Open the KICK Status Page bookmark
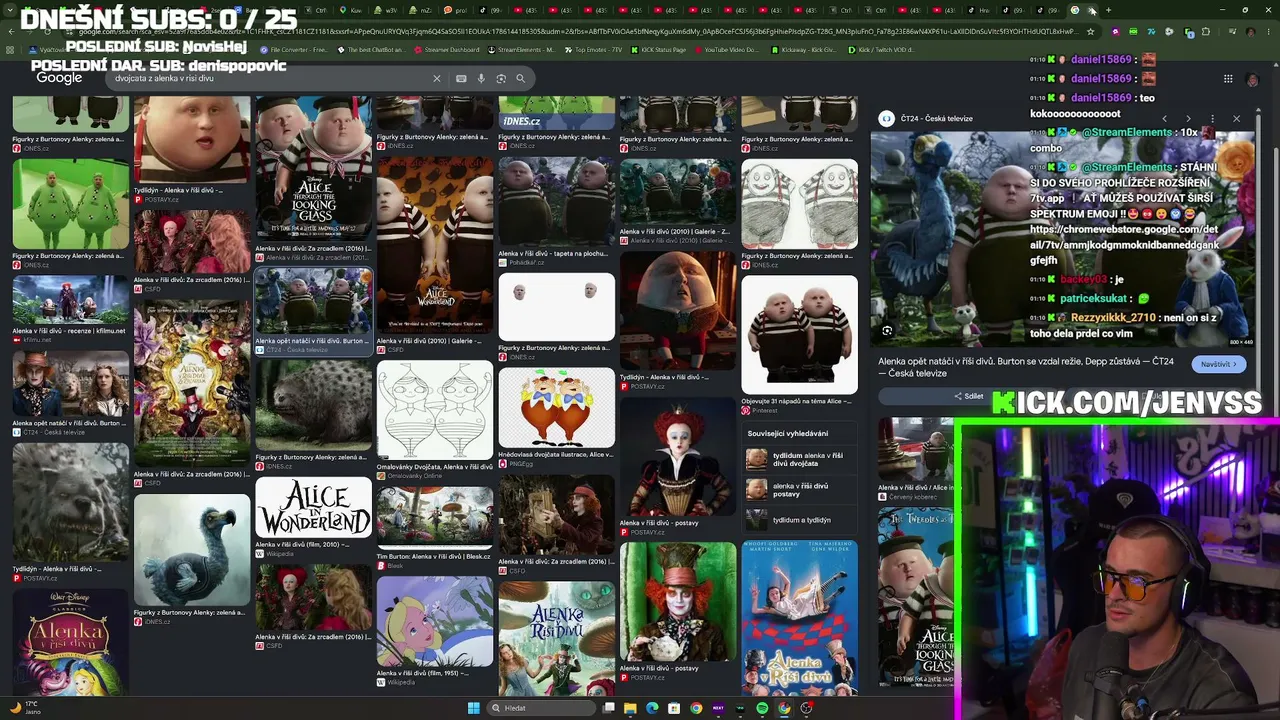The width and height of the screenshot is (1280, 720). click(x=658, y=50)
